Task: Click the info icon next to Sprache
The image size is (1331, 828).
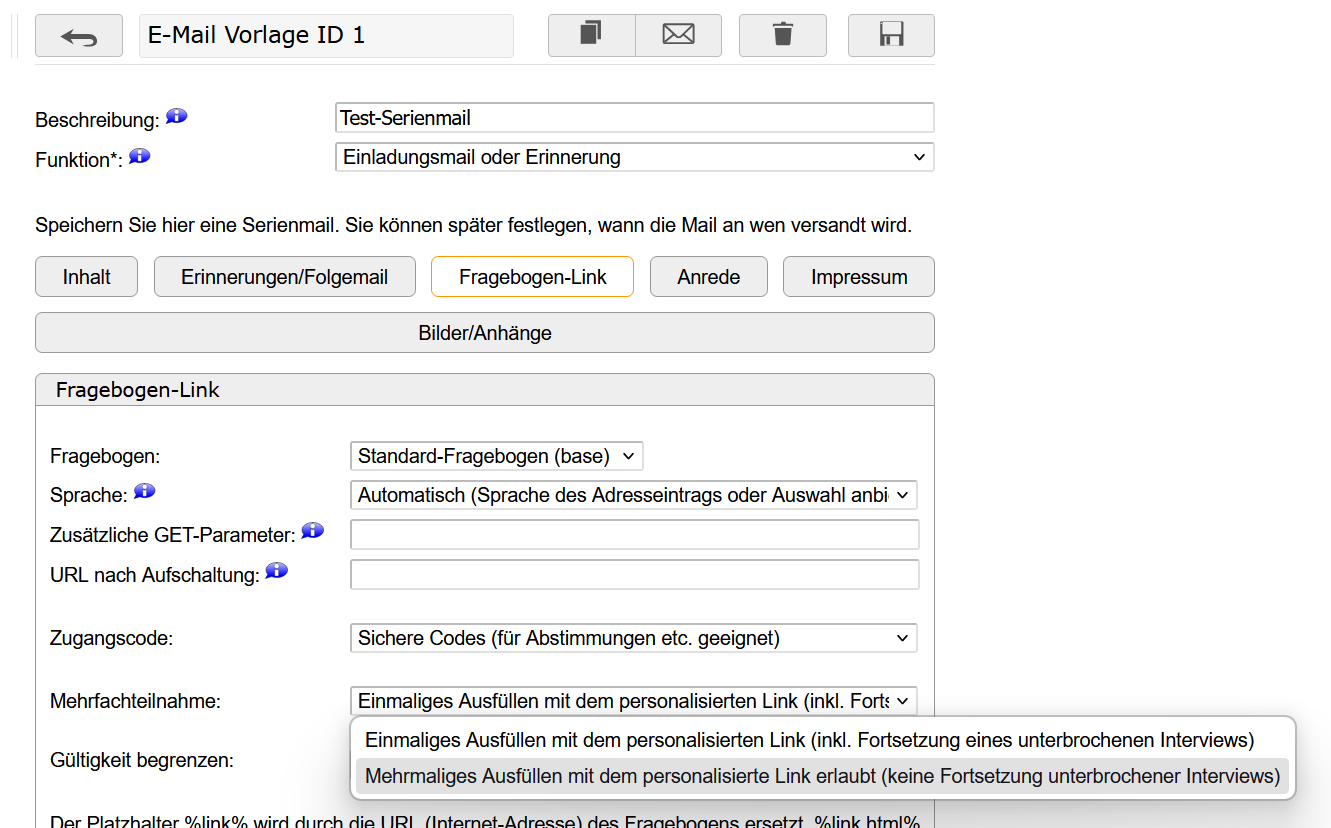Action: 143,491
